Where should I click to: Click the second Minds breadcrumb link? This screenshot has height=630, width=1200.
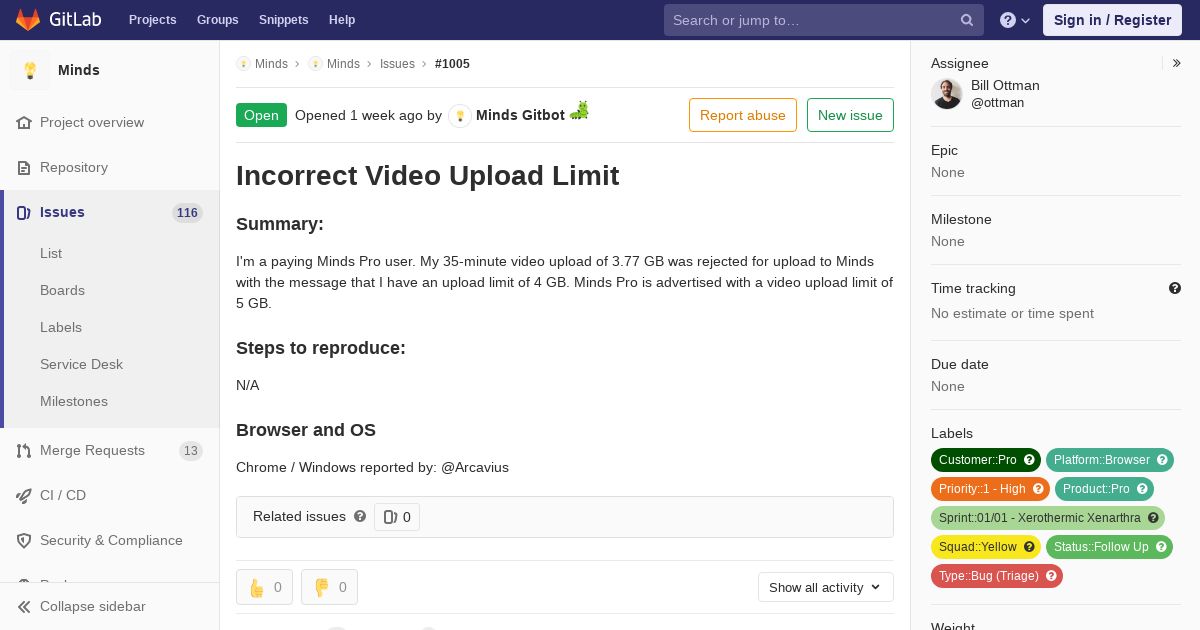pos(334,64)
